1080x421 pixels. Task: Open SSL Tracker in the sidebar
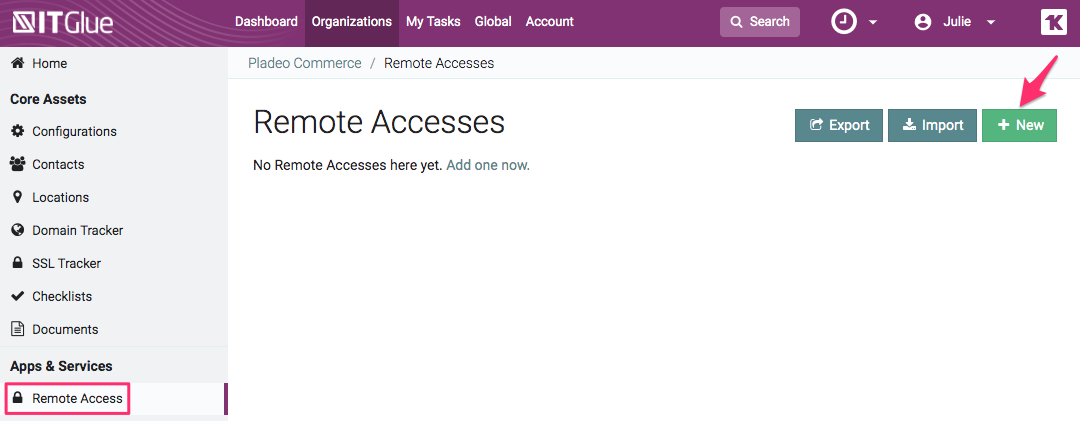pos(67,263)
